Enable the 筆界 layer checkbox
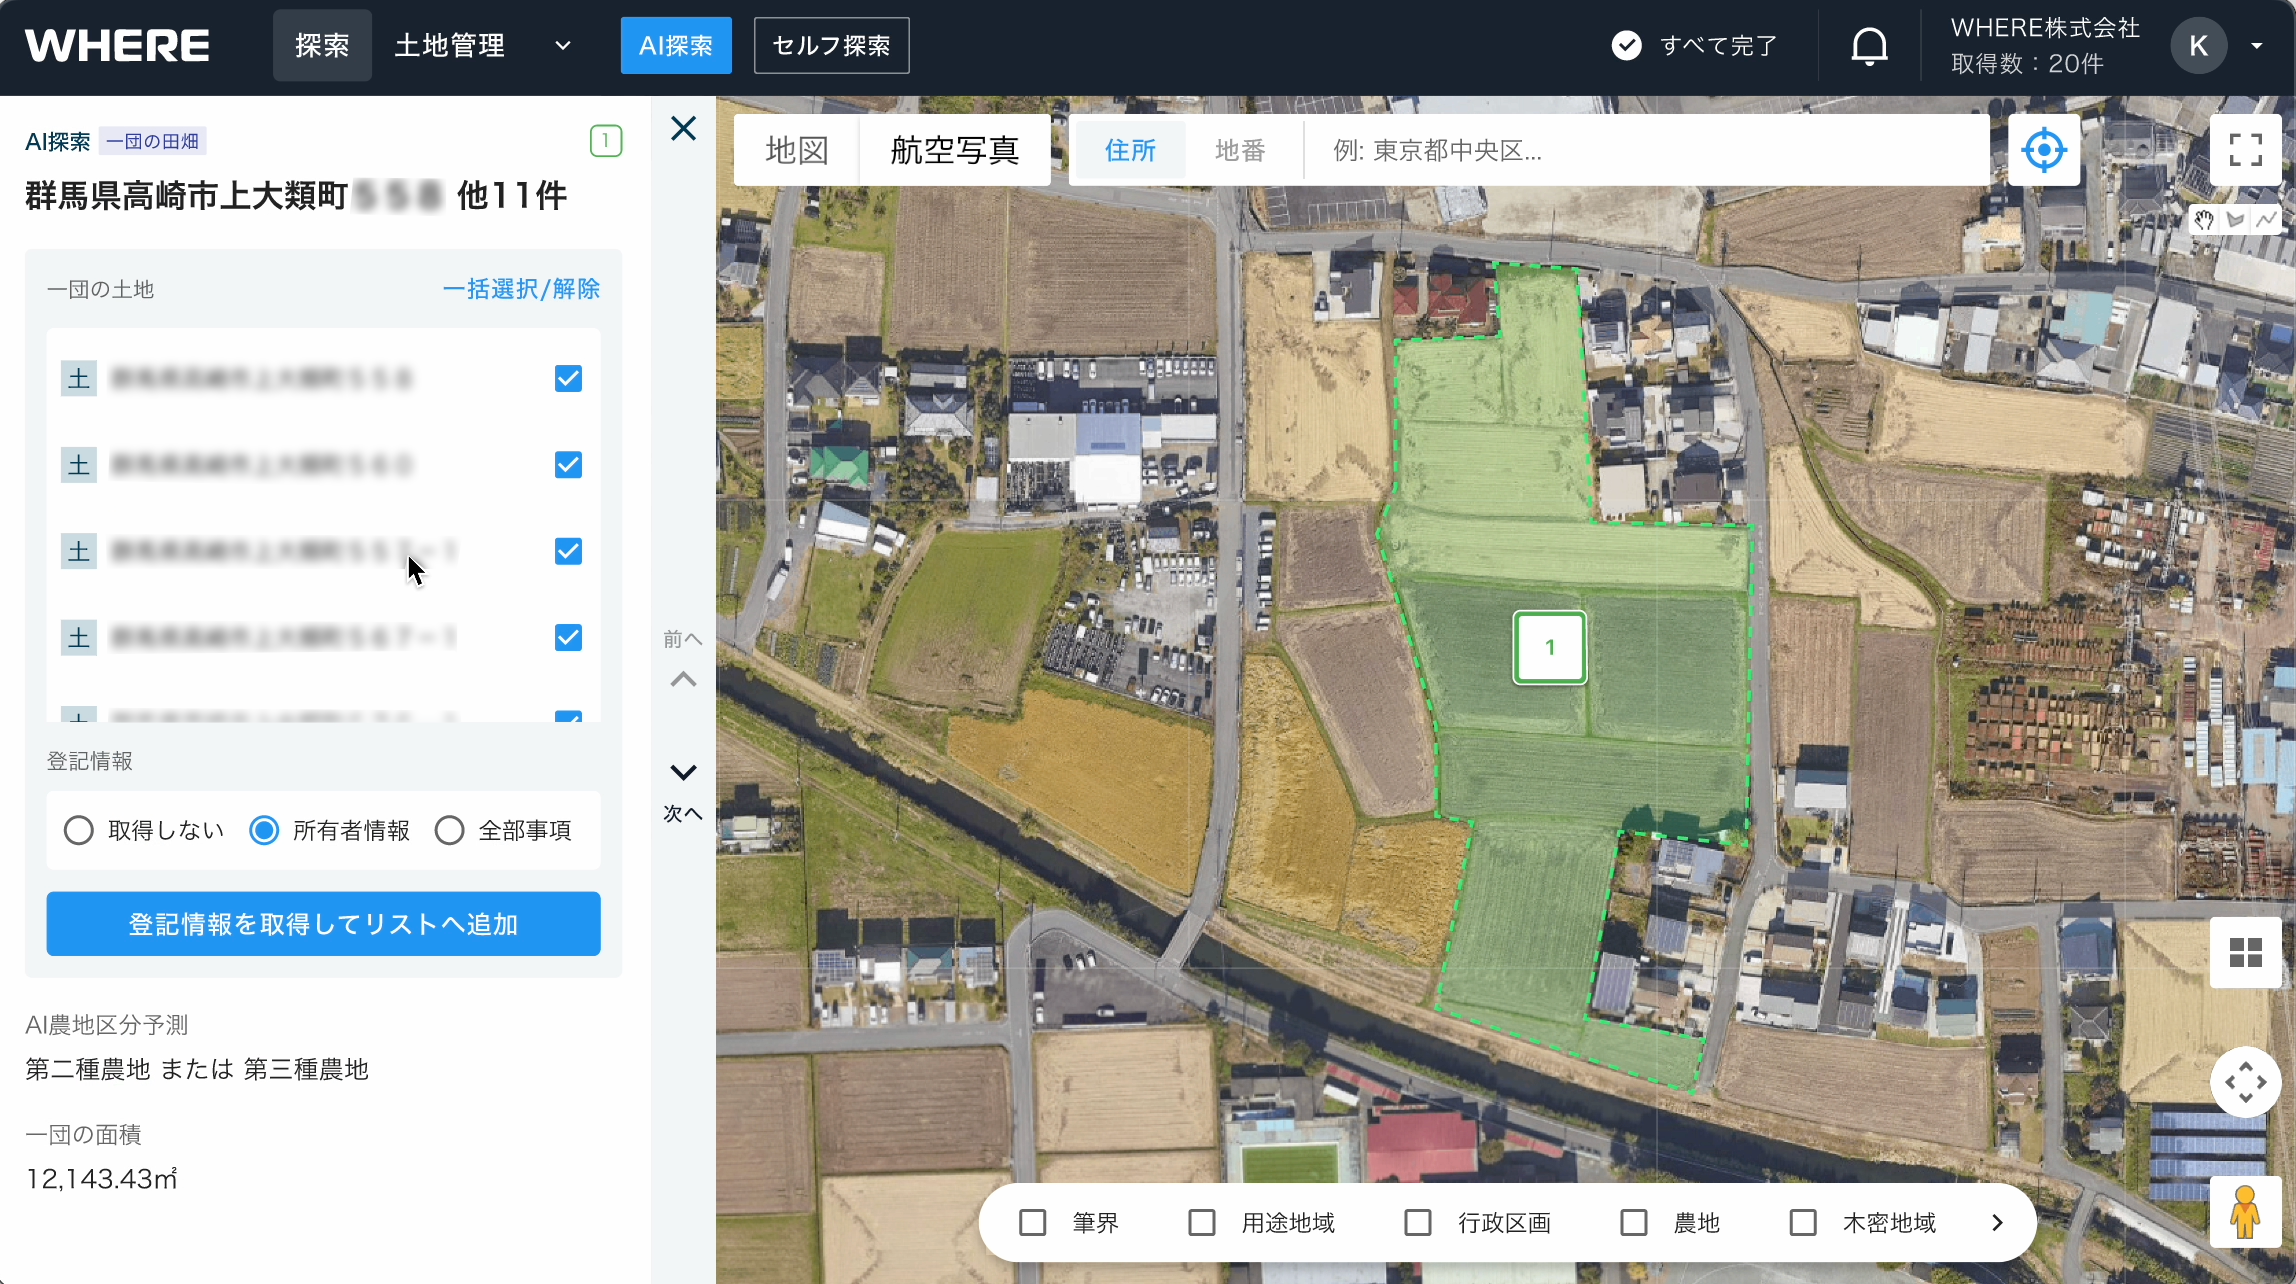This screenshot has width=2296, height=1284. point(1033,1223)
